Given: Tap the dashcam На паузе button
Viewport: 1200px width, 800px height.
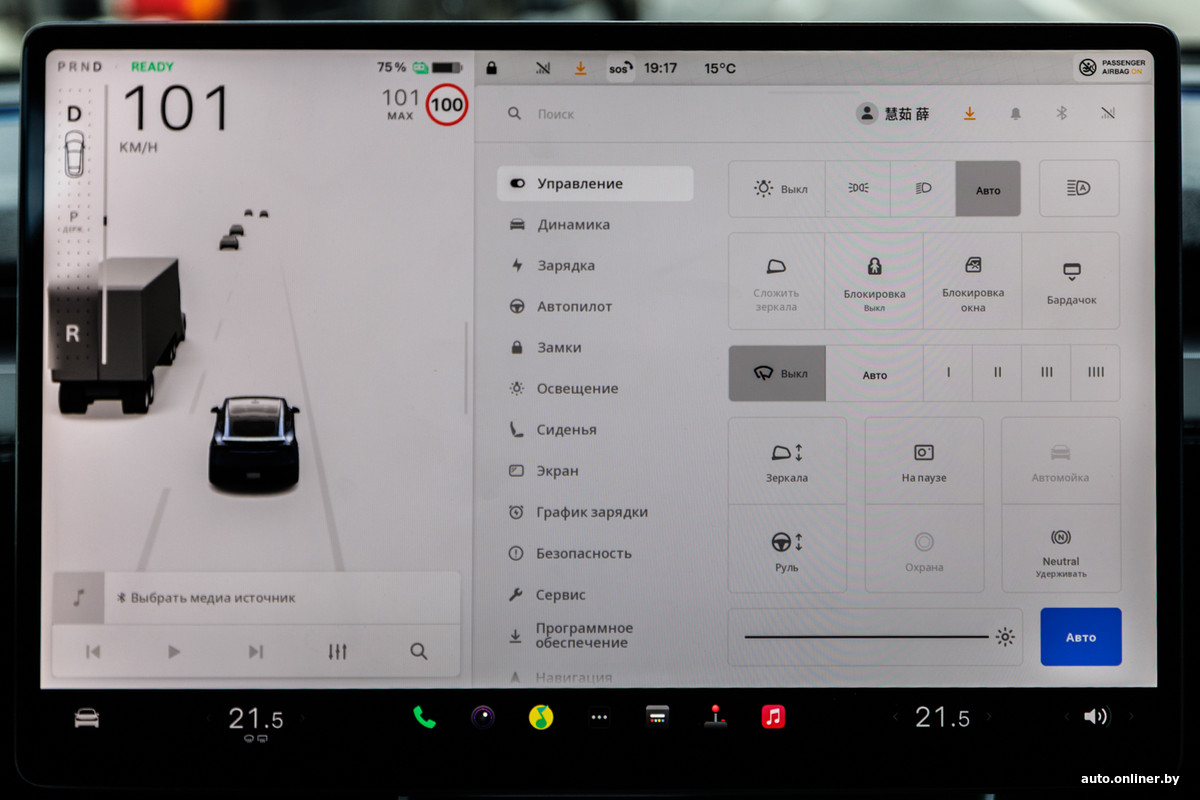Looking at the screenshot, I should [x=924, y=461].
